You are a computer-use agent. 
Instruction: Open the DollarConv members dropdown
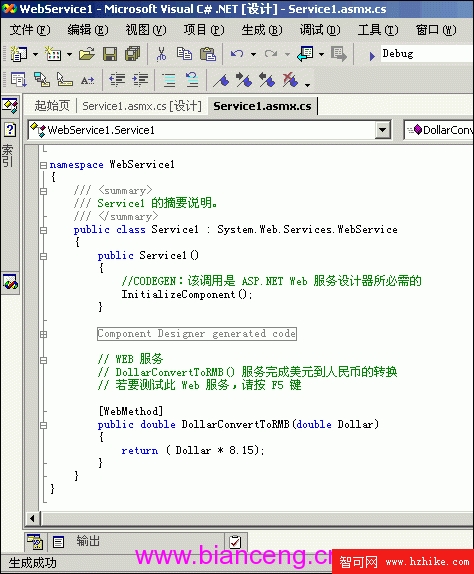click(439, 130)
